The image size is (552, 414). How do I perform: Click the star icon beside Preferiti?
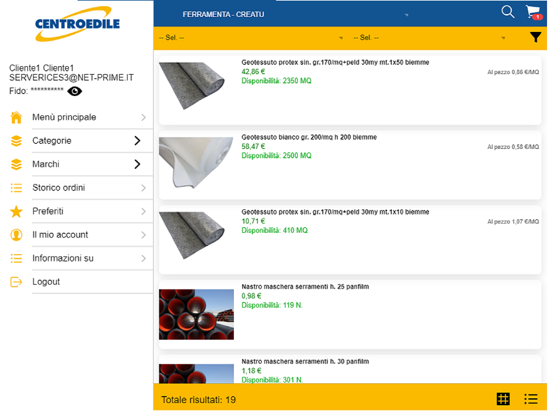pos(16,211)
